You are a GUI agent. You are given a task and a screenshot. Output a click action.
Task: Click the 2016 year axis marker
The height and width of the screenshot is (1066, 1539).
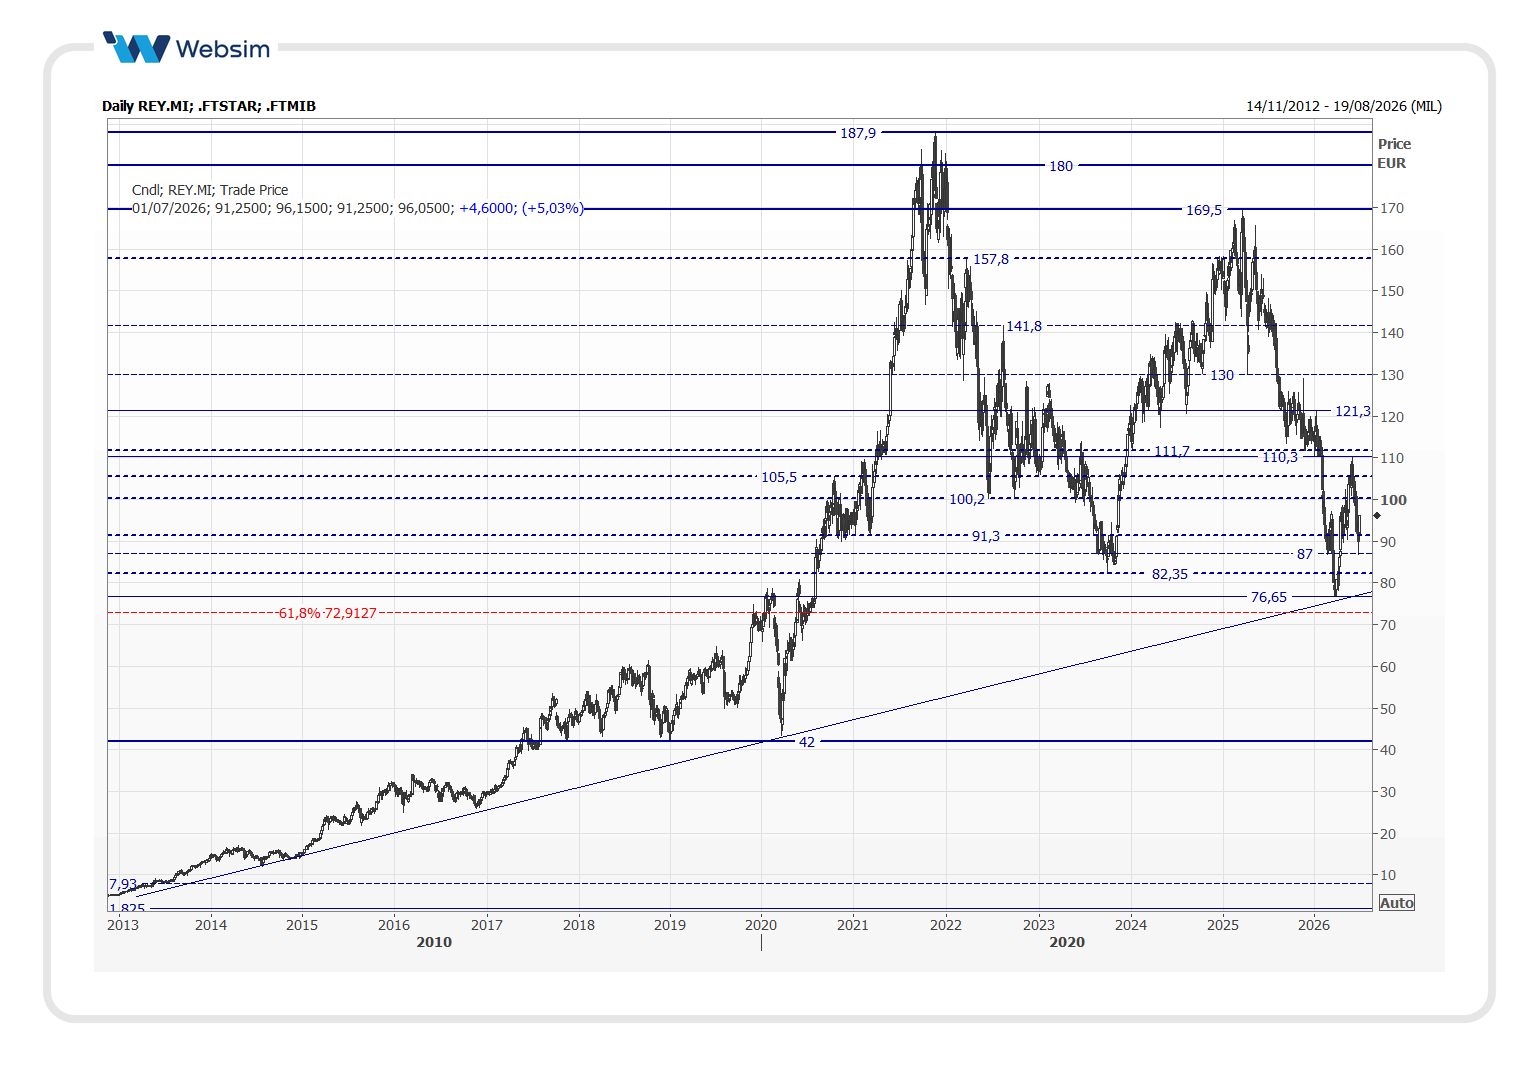(x=394, y=925)
